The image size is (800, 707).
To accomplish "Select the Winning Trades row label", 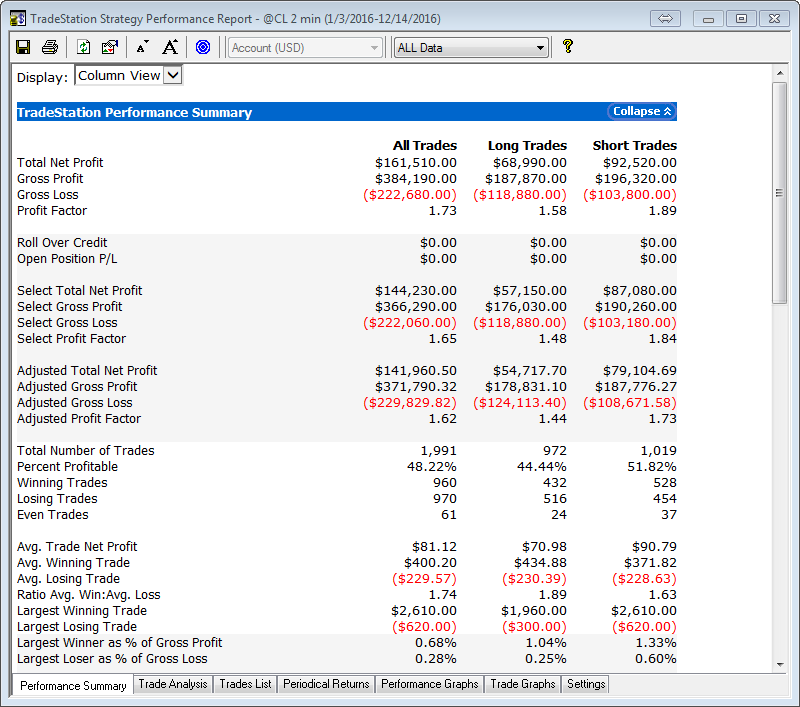I will tap(62, 483).
